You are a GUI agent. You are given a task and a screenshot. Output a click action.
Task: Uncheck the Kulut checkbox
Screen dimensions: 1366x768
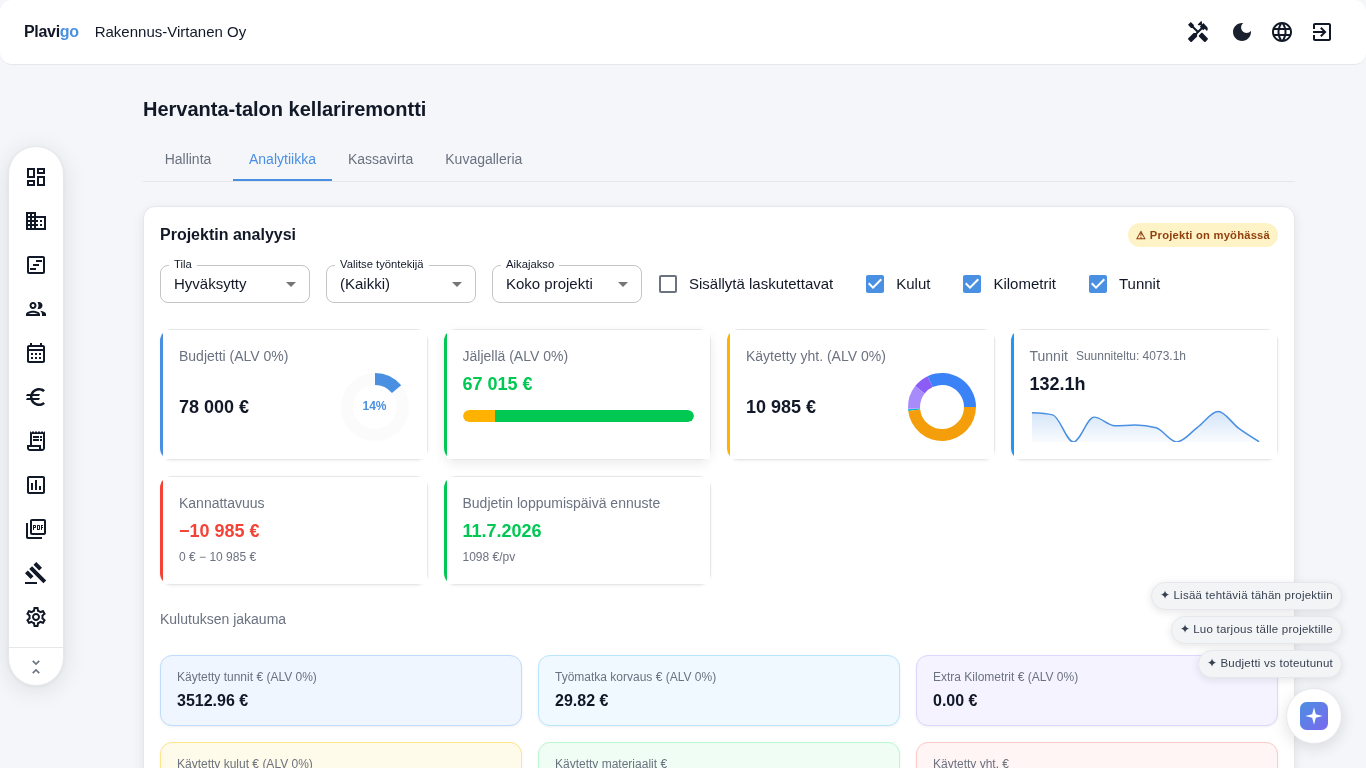[x=875, y=284]
